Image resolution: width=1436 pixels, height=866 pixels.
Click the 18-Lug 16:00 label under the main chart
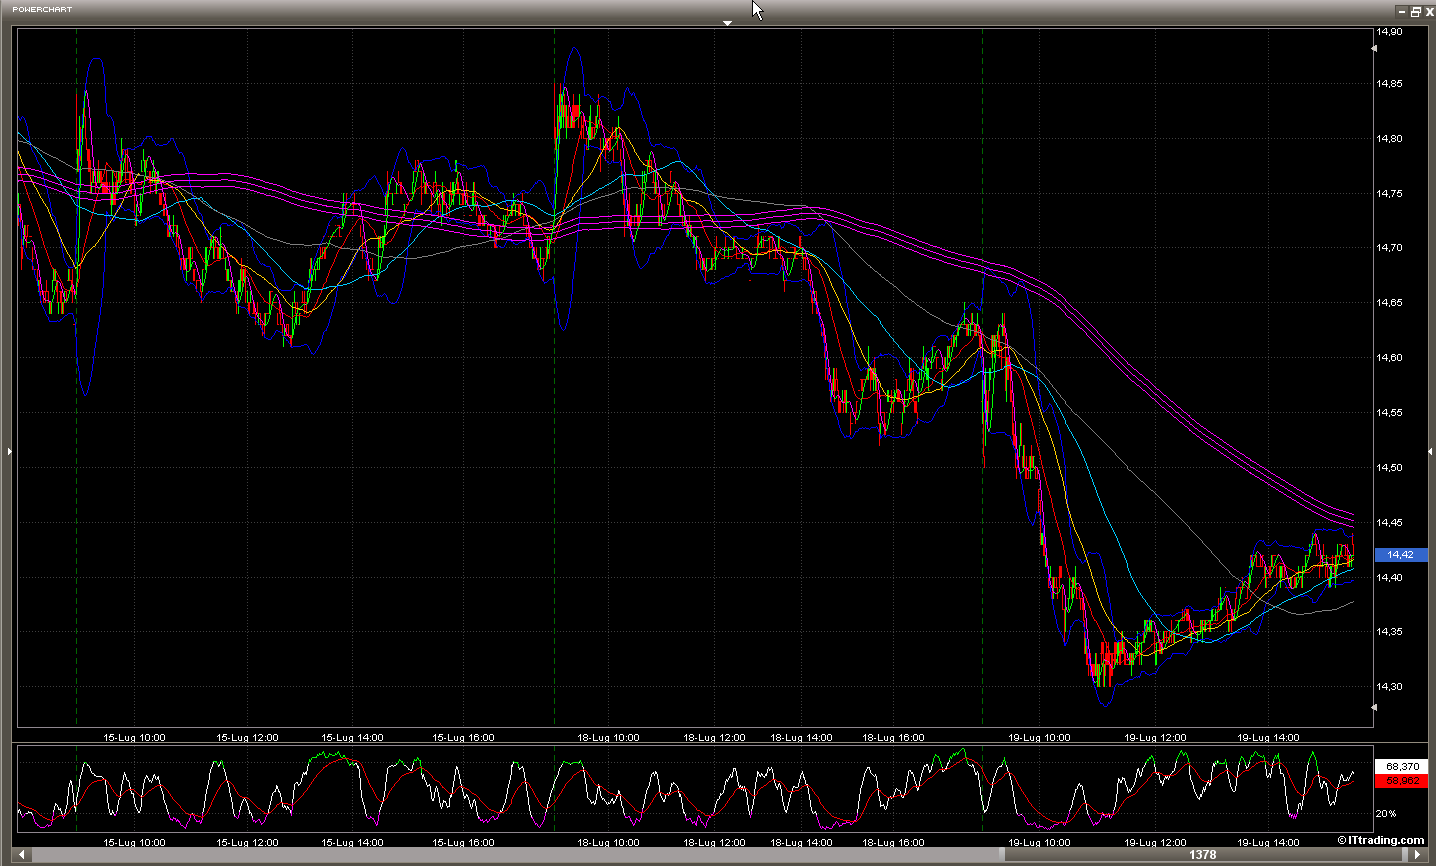point(893,738)
